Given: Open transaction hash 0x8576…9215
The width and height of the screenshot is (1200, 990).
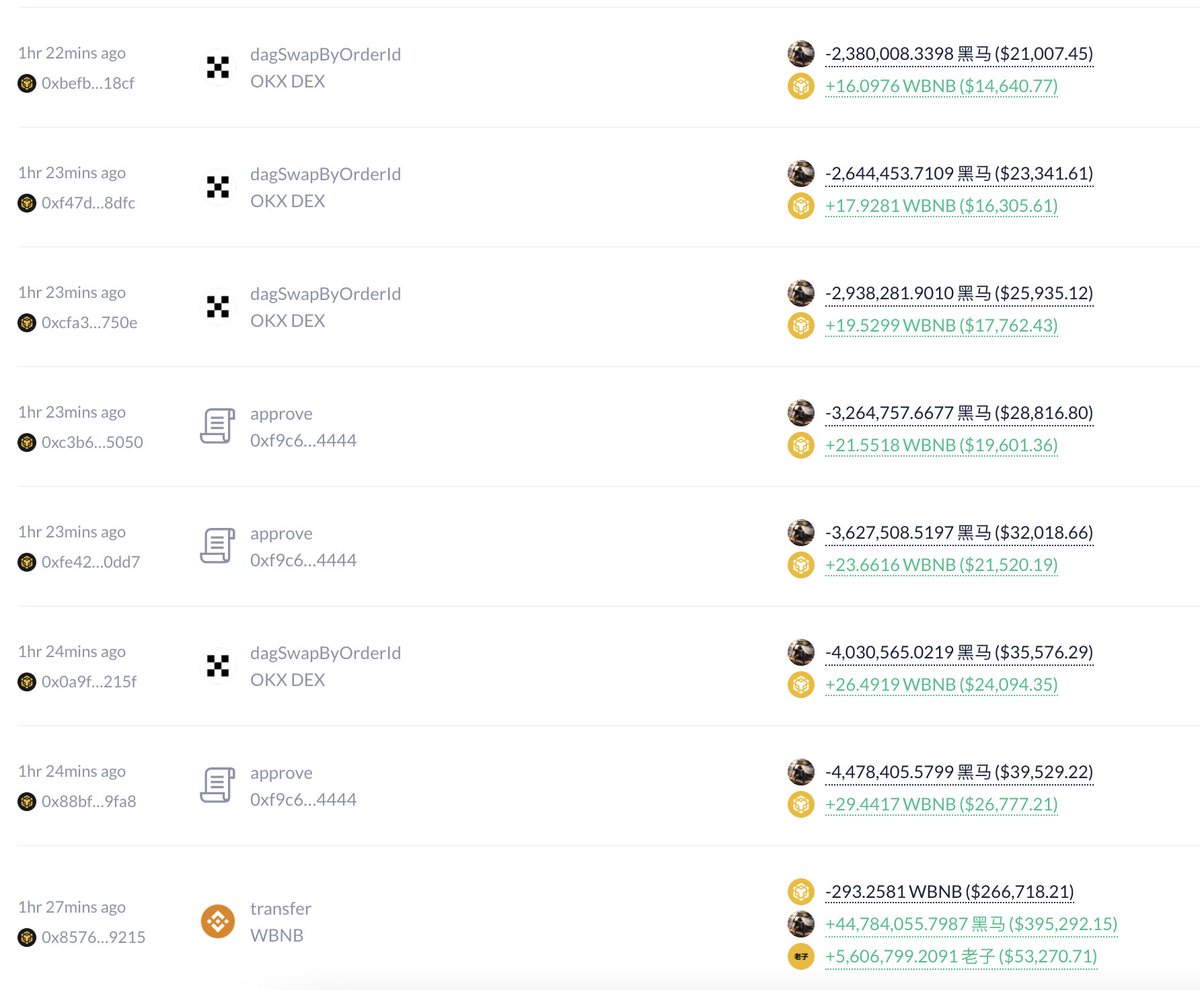Looking at the screenshot, I should (93, 937).
